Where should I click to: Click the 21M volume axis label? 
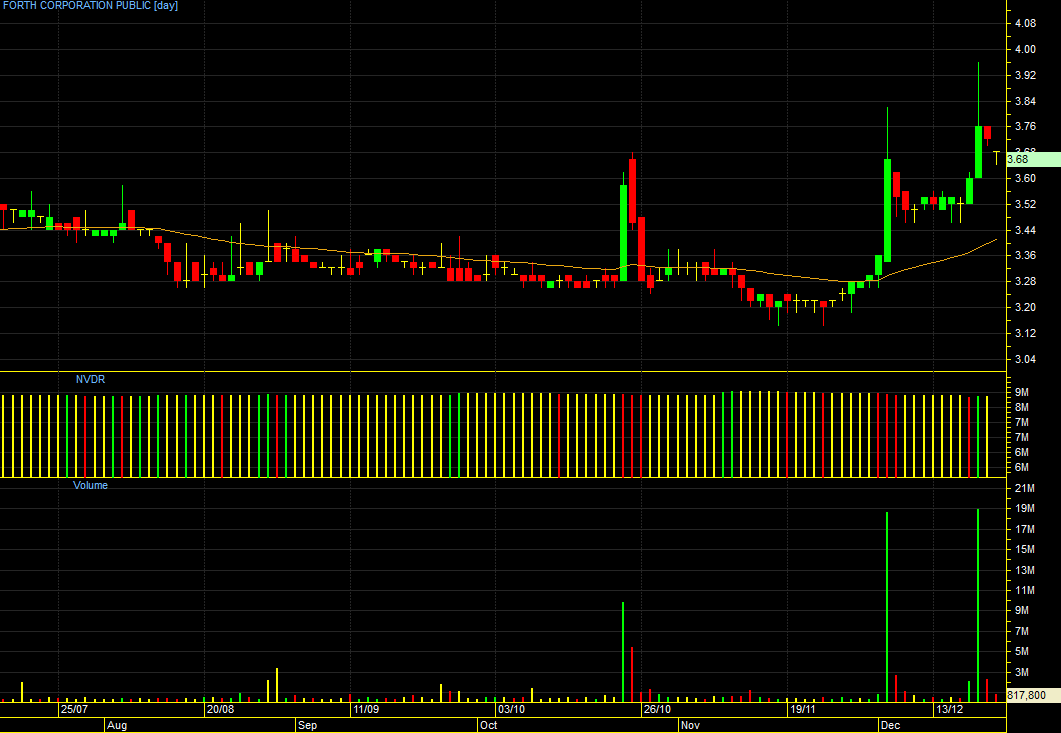tap(1025, 489)
